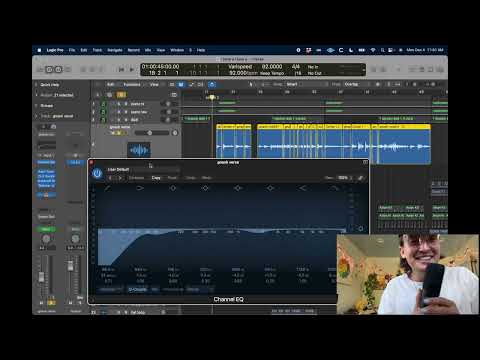Click the Compare button in Channel EQ
The width and height of the screenshot is (480, 360).
(137, 178)
